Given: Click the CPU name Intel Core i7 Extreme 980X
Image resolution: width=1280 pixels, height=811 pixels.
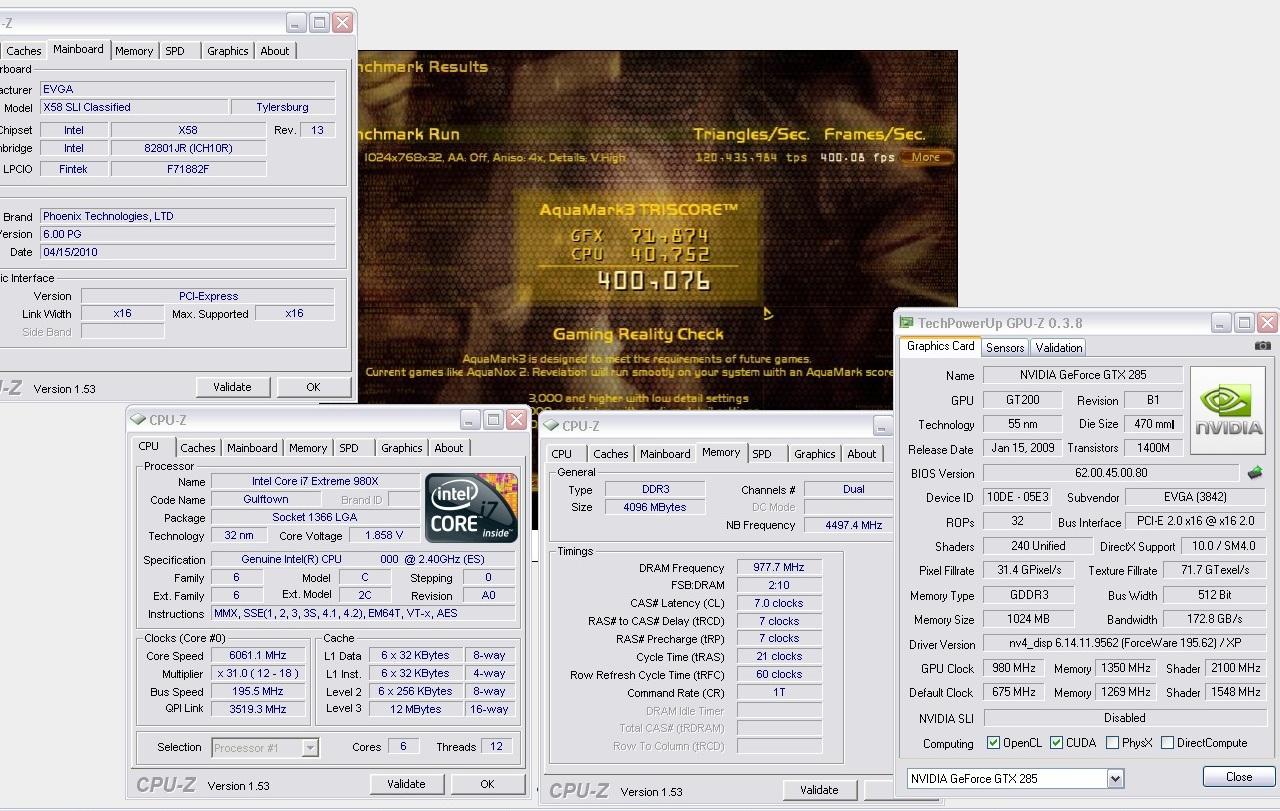Looking at the screenshot, I should pos(315,481).
